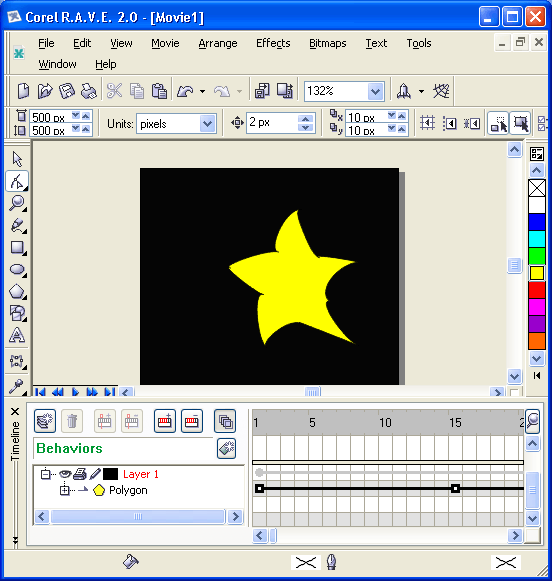Activate the Text tool

(x=17, y=335)
